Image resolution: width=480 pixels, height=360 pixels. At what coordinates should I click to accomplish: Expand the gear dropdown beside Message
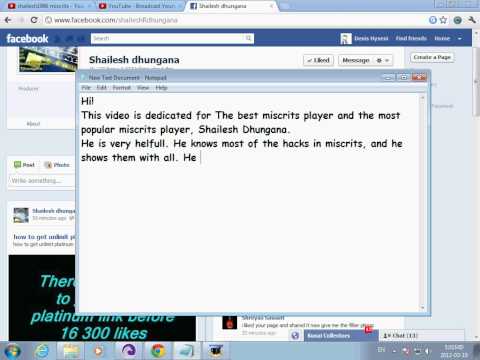click(383, 60)
